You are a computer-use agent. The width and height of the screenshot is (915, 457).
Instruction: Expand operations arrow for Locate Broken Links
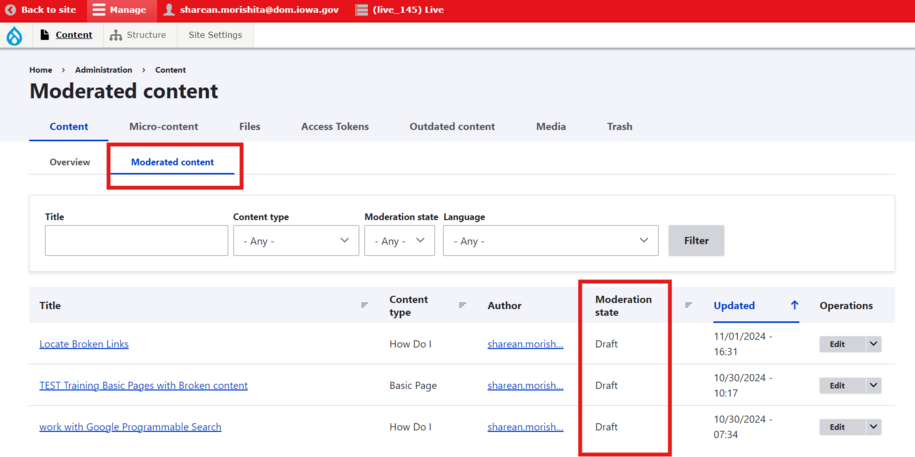pyautogui.click(x=873, y=344)
